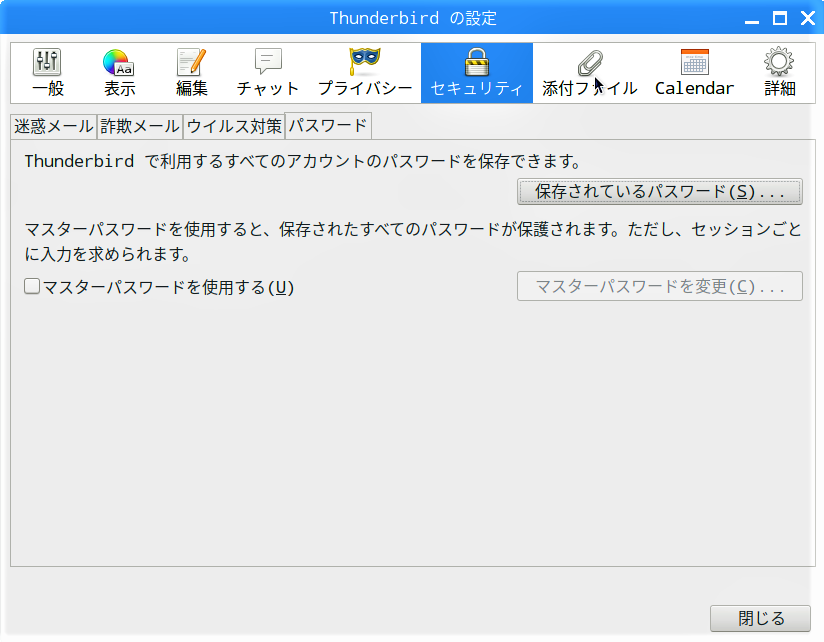The image size is (824, 642).
Task: Click マスターパスワードを変更(C)... button
Action: 660,286
